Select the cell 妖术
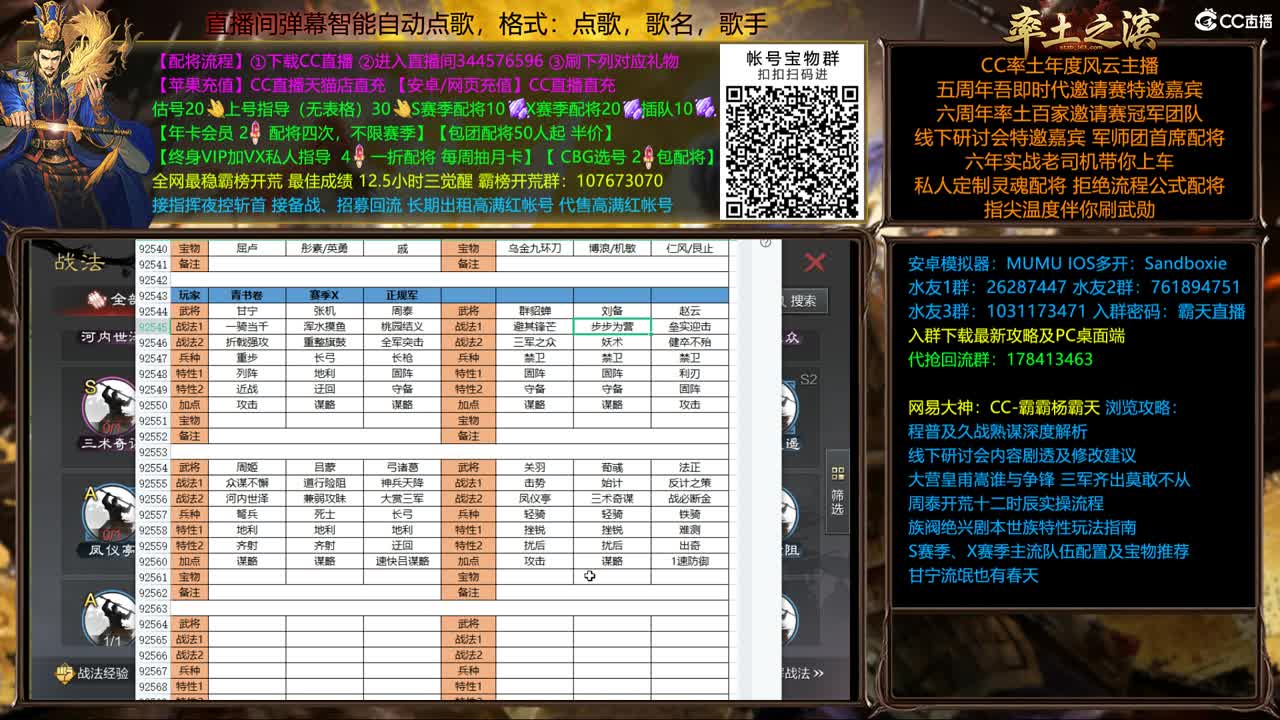The height and width of the screenshot is (720, 1280). 612,342
